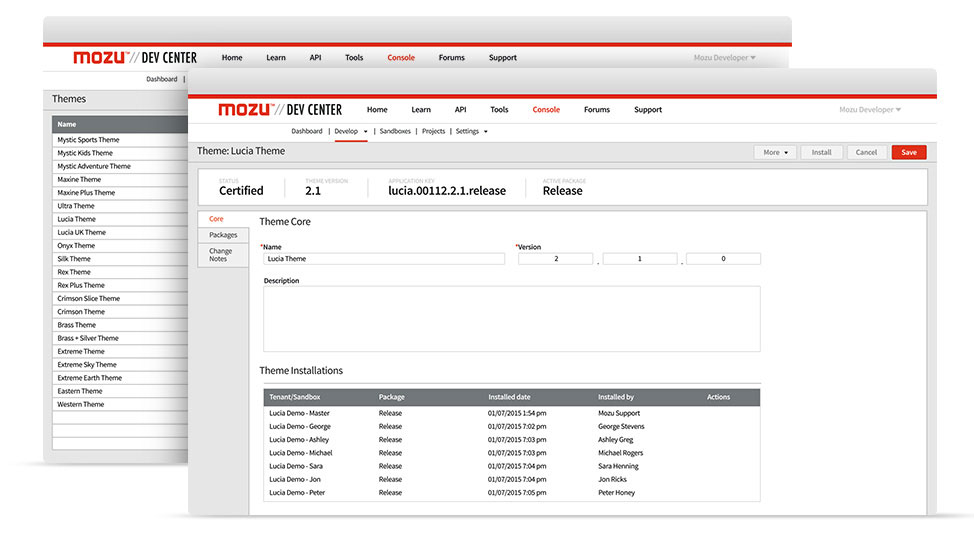The width and height of the screenshot is (974, 560).
Task: Go to Home in front window navigation
Action: 377,109
